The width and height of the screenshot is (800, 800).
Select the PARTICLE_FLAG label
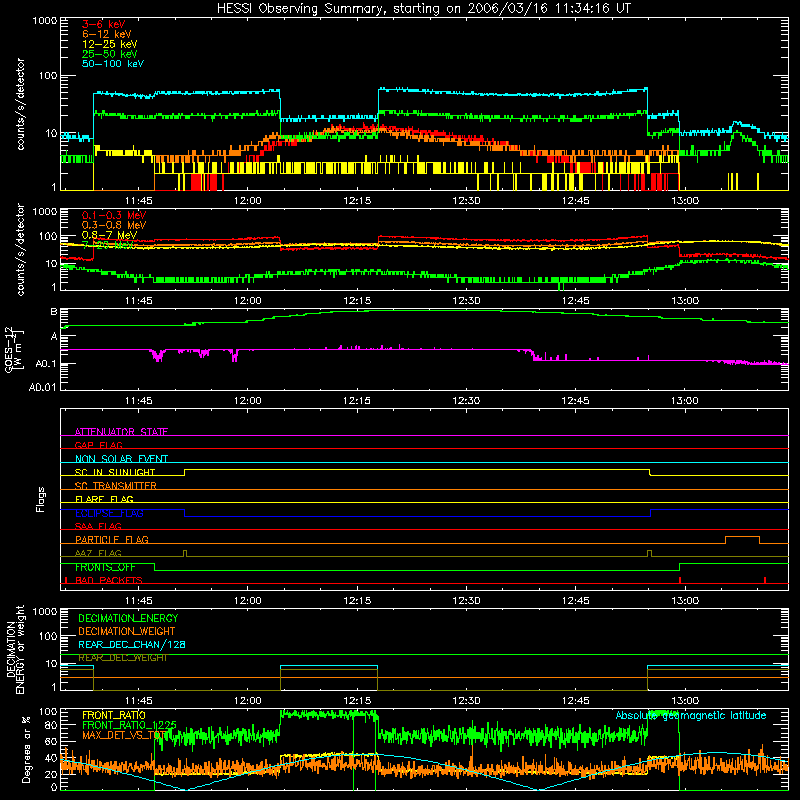[x=111, y=540]
